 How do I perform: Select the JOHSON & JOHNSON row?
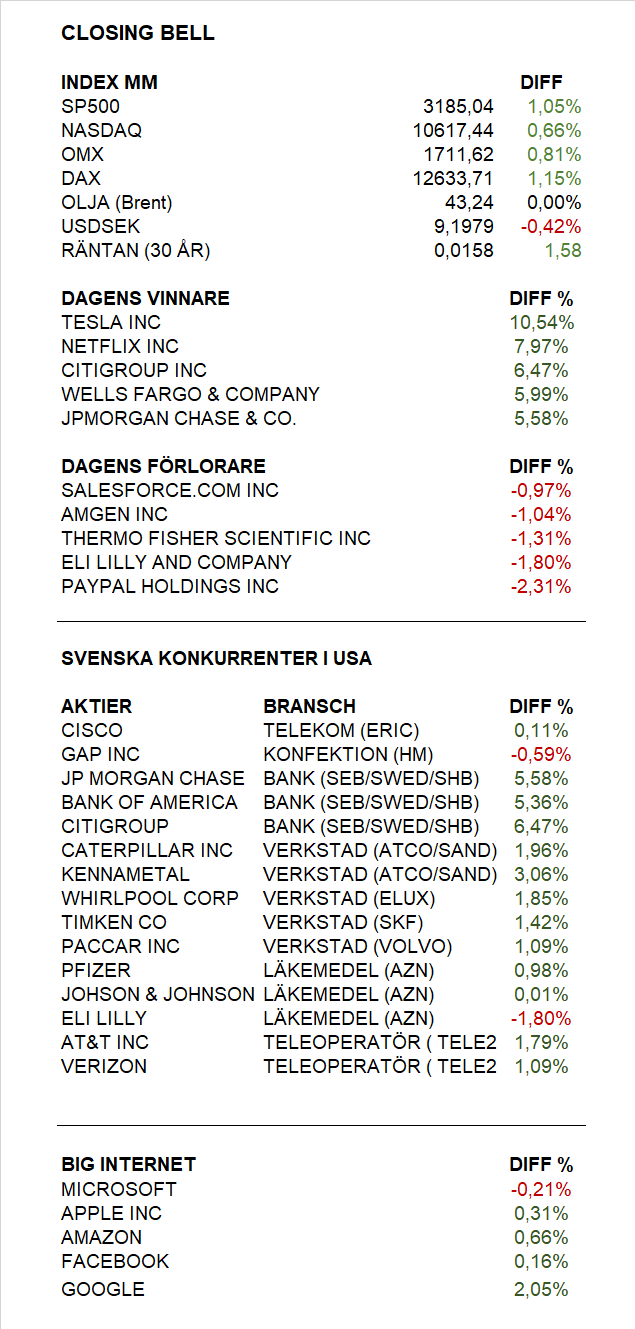click(x=316, y=995)
